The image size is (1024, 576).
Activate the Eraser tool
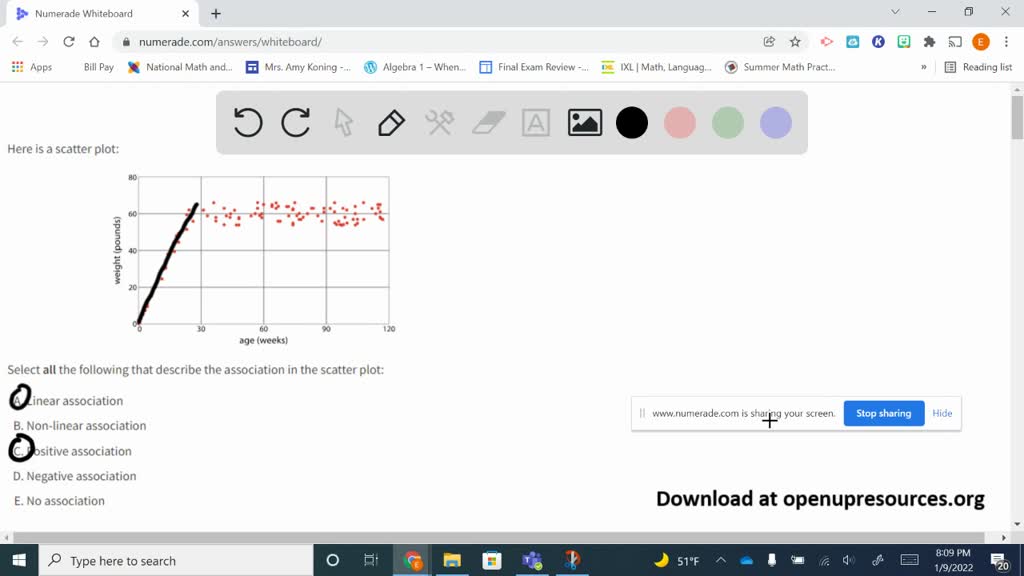pos(487,122)
